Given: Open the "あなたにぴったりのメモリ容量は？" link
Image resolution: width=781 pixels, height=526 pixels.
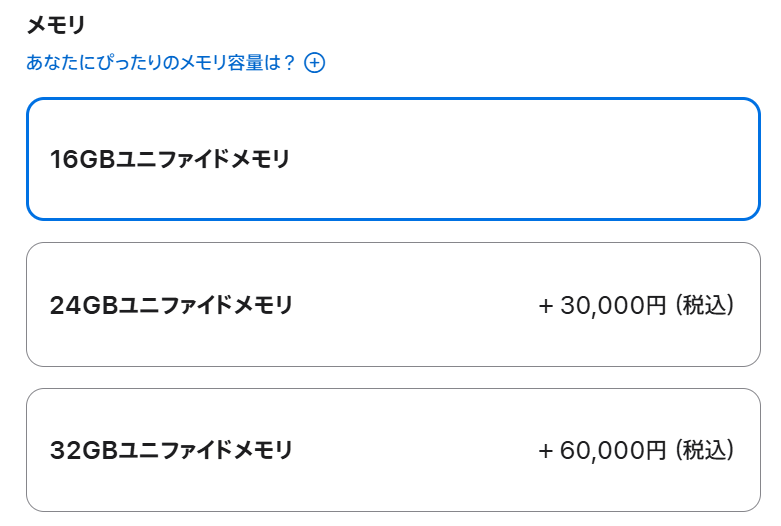Looking at the screenshot, I should 161,63.
